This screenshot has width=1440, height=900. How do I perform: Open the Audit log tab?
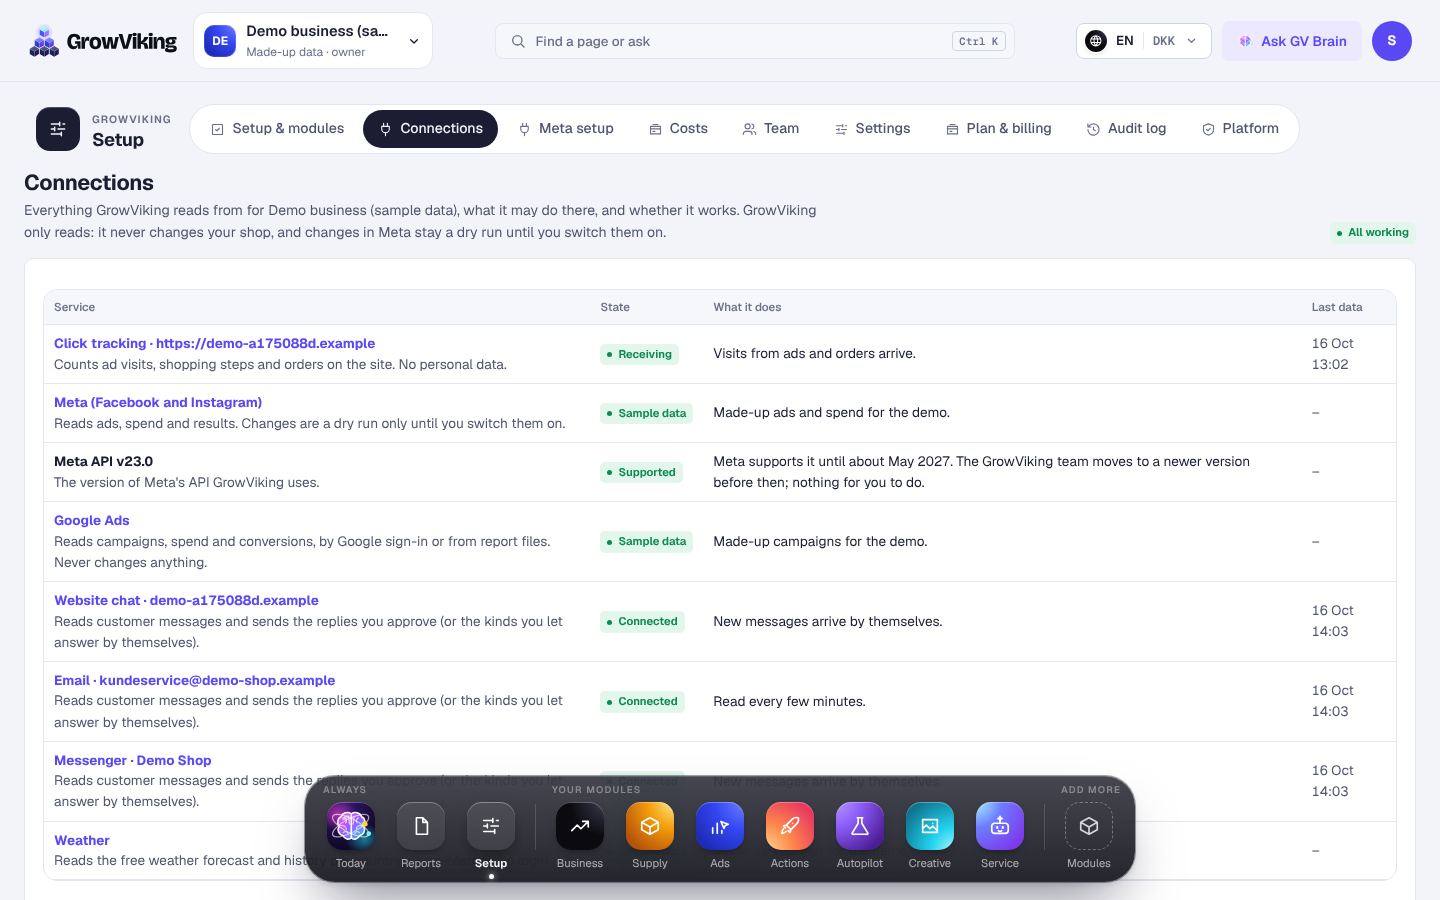click(1127, 129)
